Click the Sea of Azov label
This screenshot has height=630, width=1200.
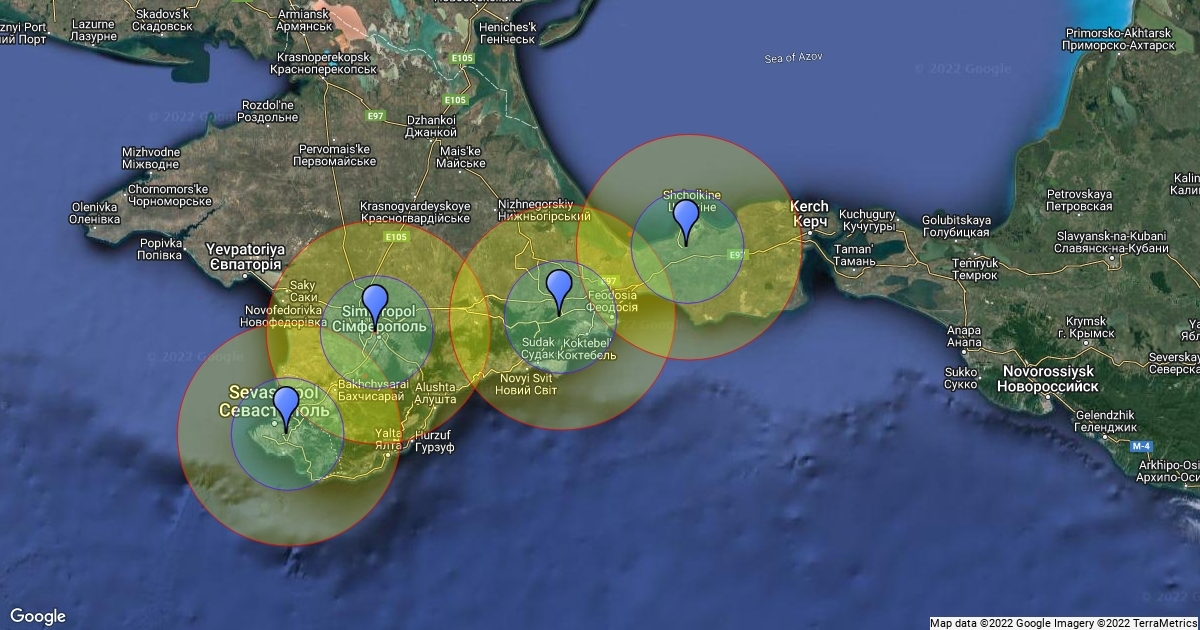pos(793,58)
